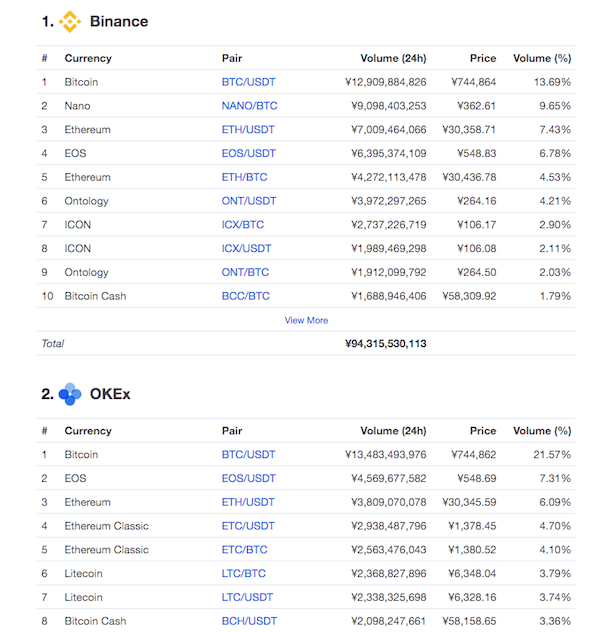Click Ethereum Classic in OKEx row 4
600x632 pixels.
[x=106, y=526]
